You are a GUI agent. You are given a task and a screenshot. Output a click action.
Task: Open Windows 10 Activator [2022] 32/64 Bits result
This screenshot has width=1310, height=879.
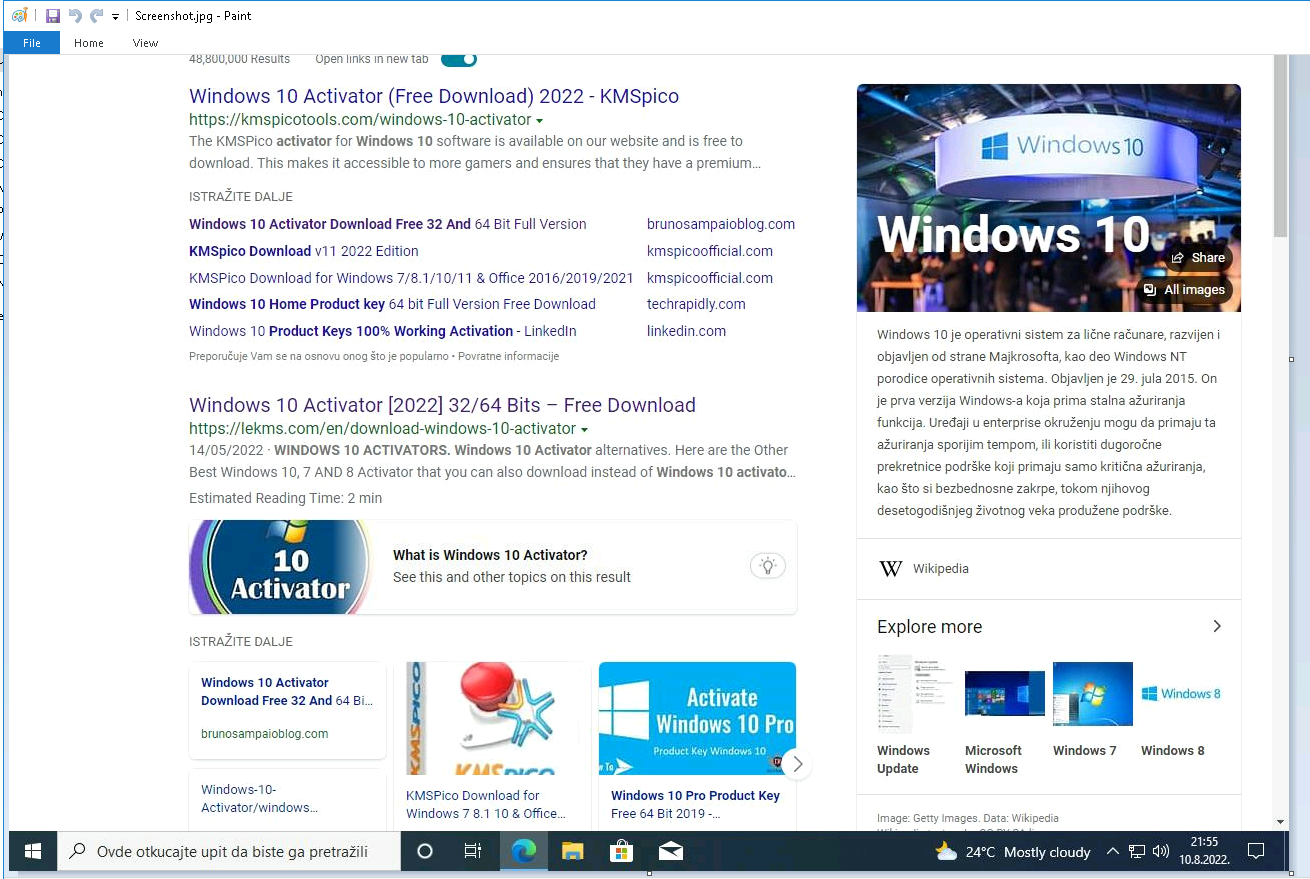click(x=442, y=405)
